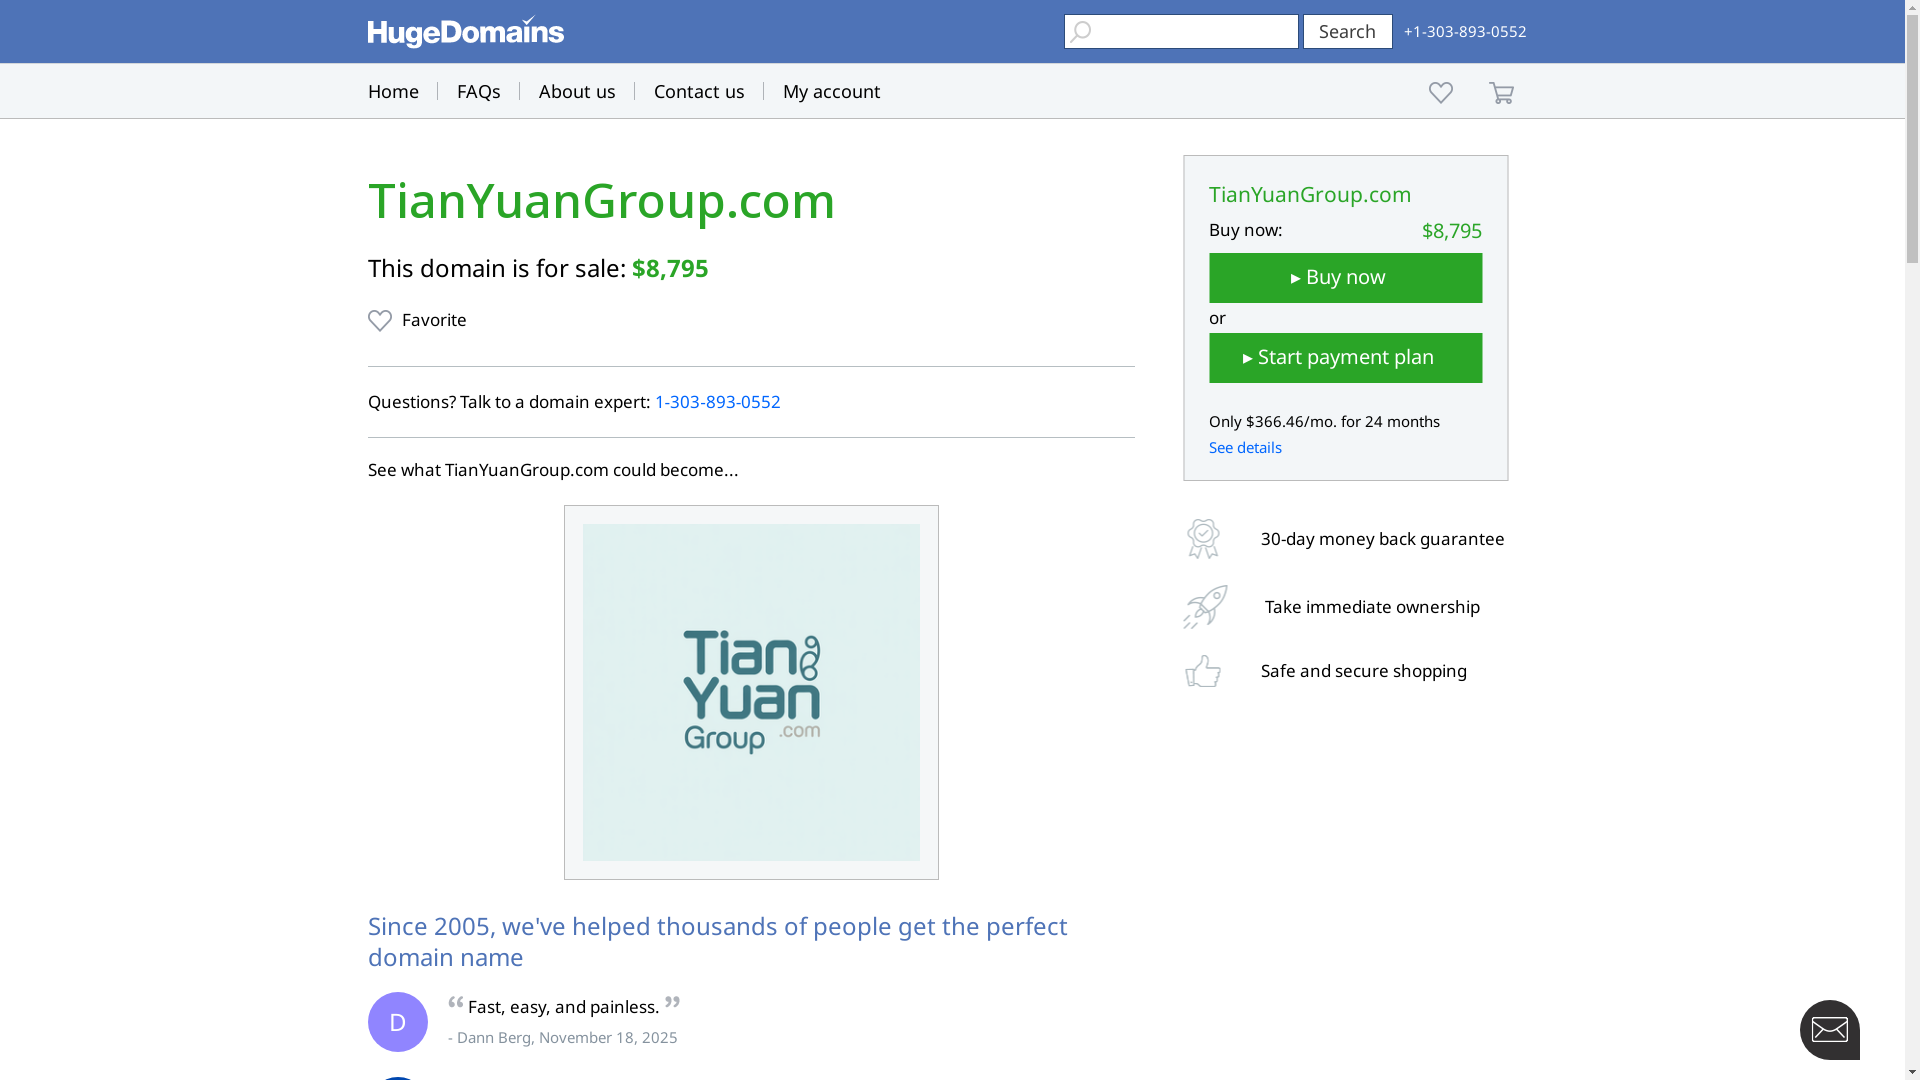The image size is (1920, 1080).
Task: Open Contact us page
Action: click(699, 91)
